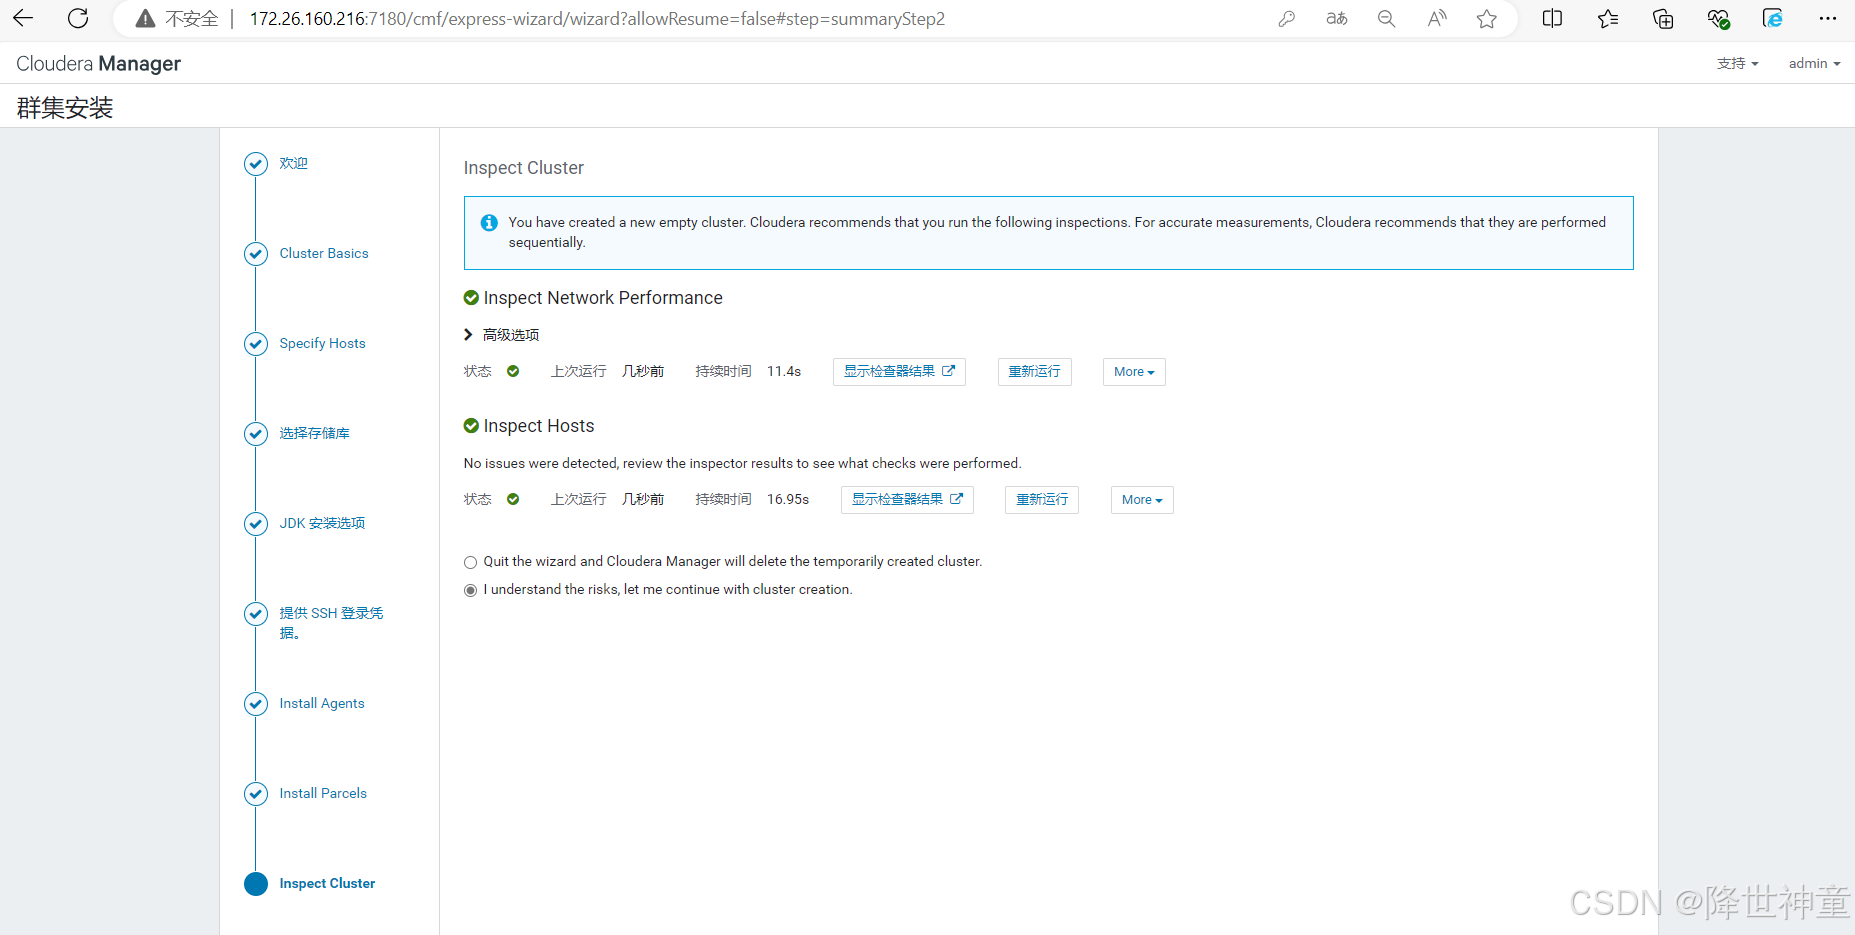This screenshot has width=1855, height=935.
Task: Open split screen icon
Action: (1552, 19)
